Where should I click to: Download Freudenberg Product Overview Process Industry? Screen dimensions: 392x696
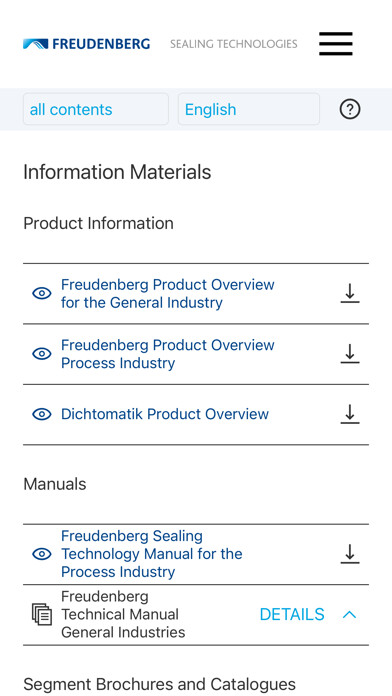350,354
